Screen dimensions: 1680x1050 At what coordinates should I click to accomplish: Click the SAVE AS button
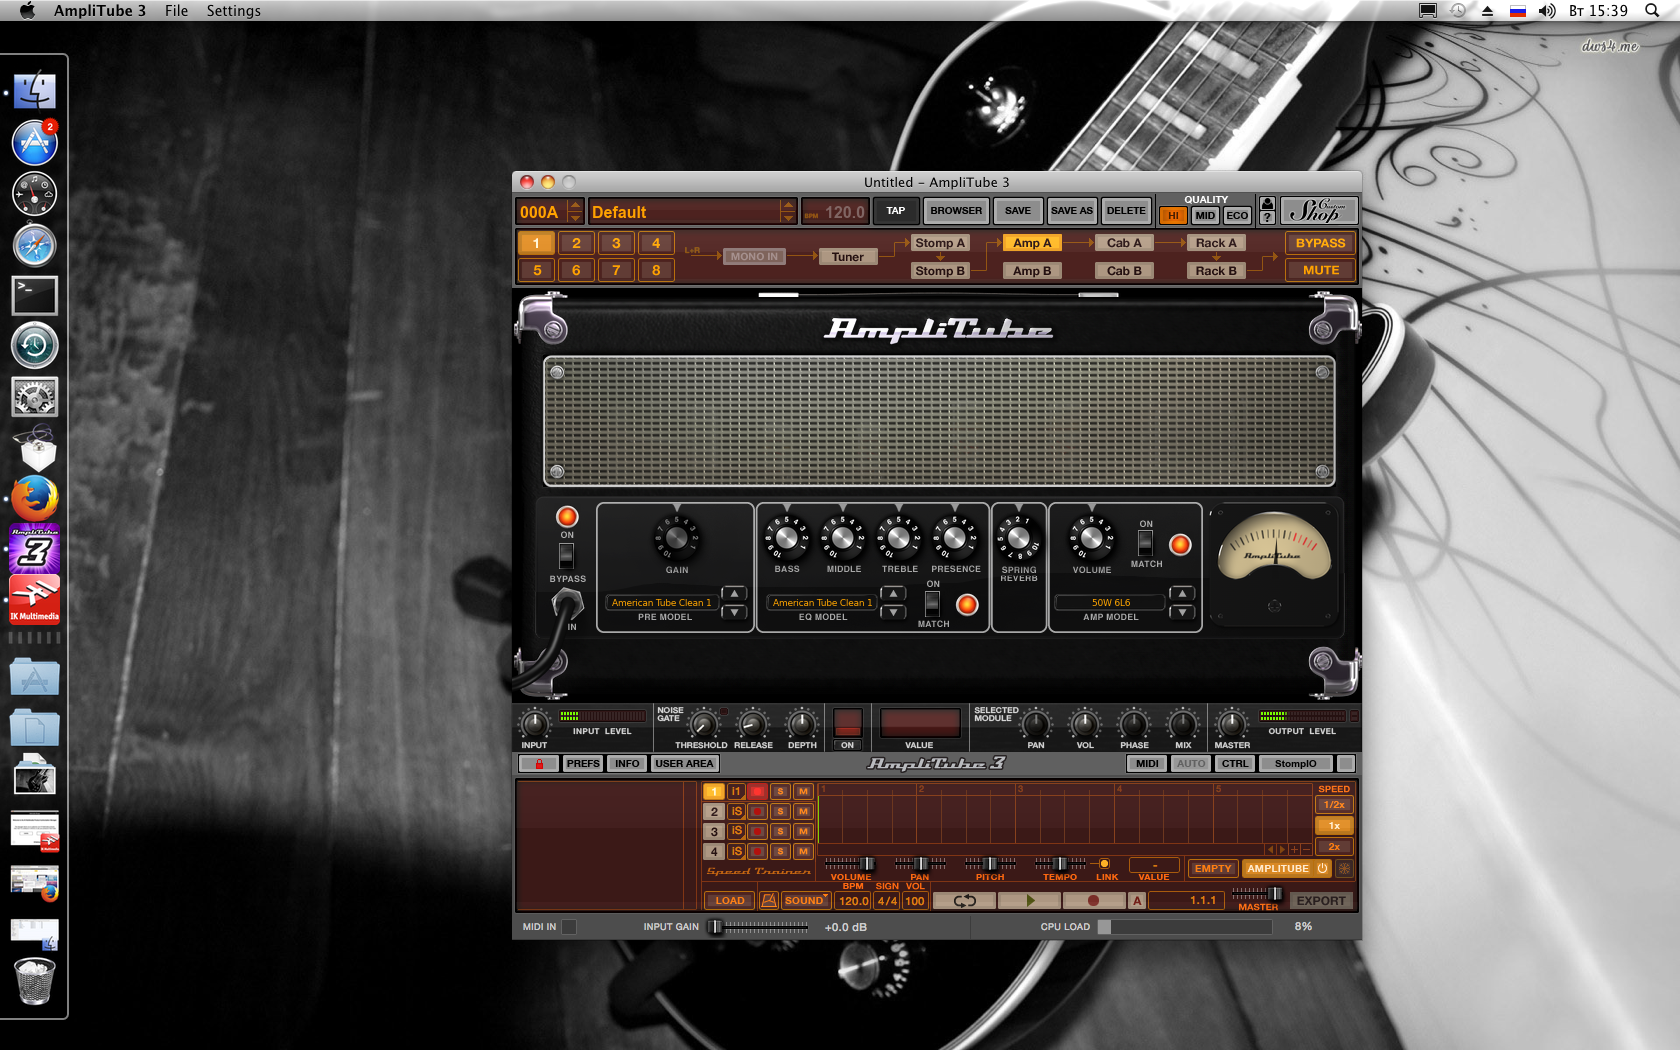point(1071,210)
